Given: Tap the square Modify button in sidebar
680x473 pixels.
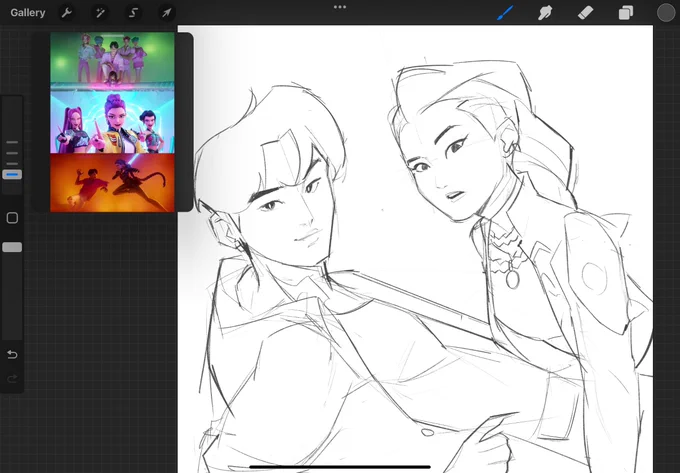Looking at the screenshot, I should click(12, 218).
